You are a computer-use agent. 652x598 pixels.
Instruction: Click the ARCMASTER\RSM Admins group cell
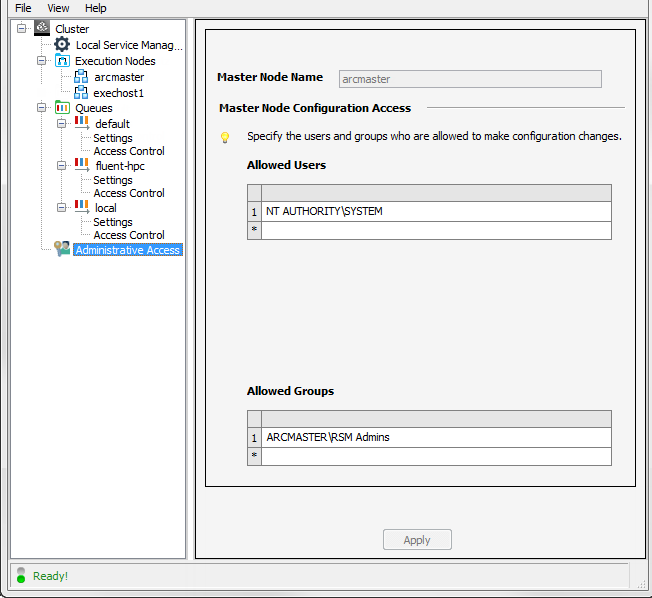436,437
